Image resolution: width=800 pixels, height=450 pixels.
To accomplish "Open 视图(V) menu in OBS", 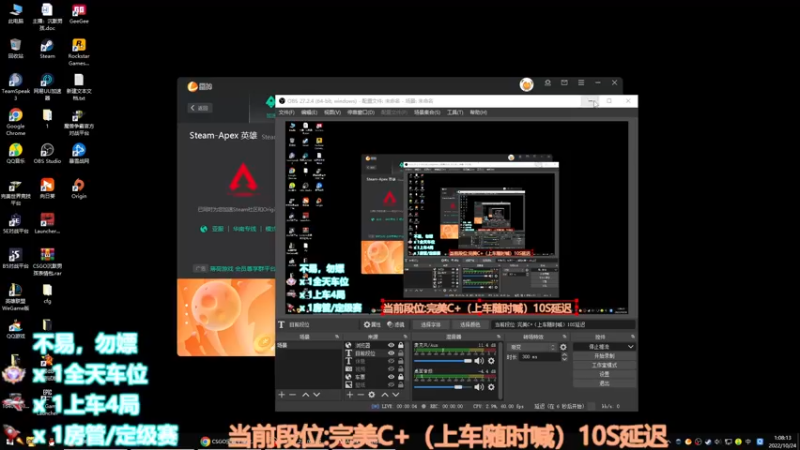I will coord(332,112).
